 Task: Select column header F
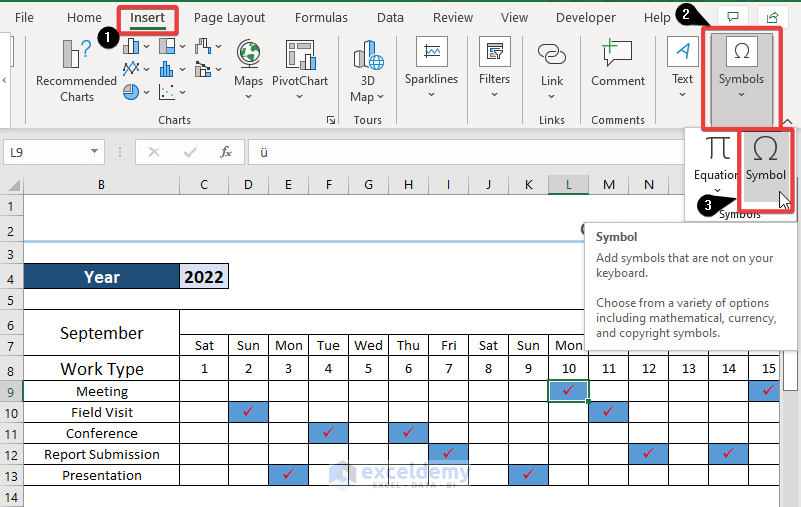[328, 185]
